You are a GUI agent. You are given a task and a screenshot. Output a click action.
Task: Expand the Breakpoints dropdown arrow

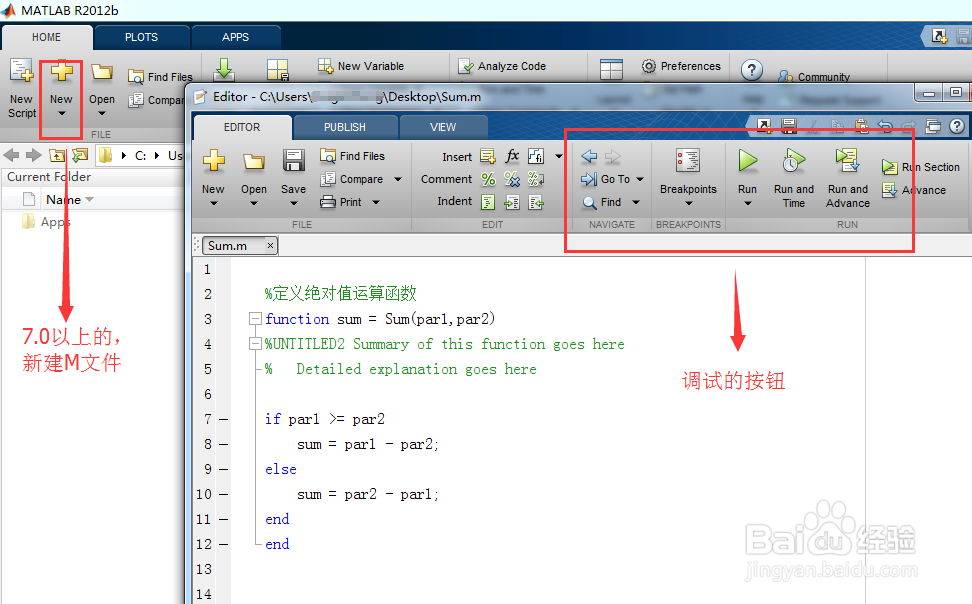click(x=688, y=203)
